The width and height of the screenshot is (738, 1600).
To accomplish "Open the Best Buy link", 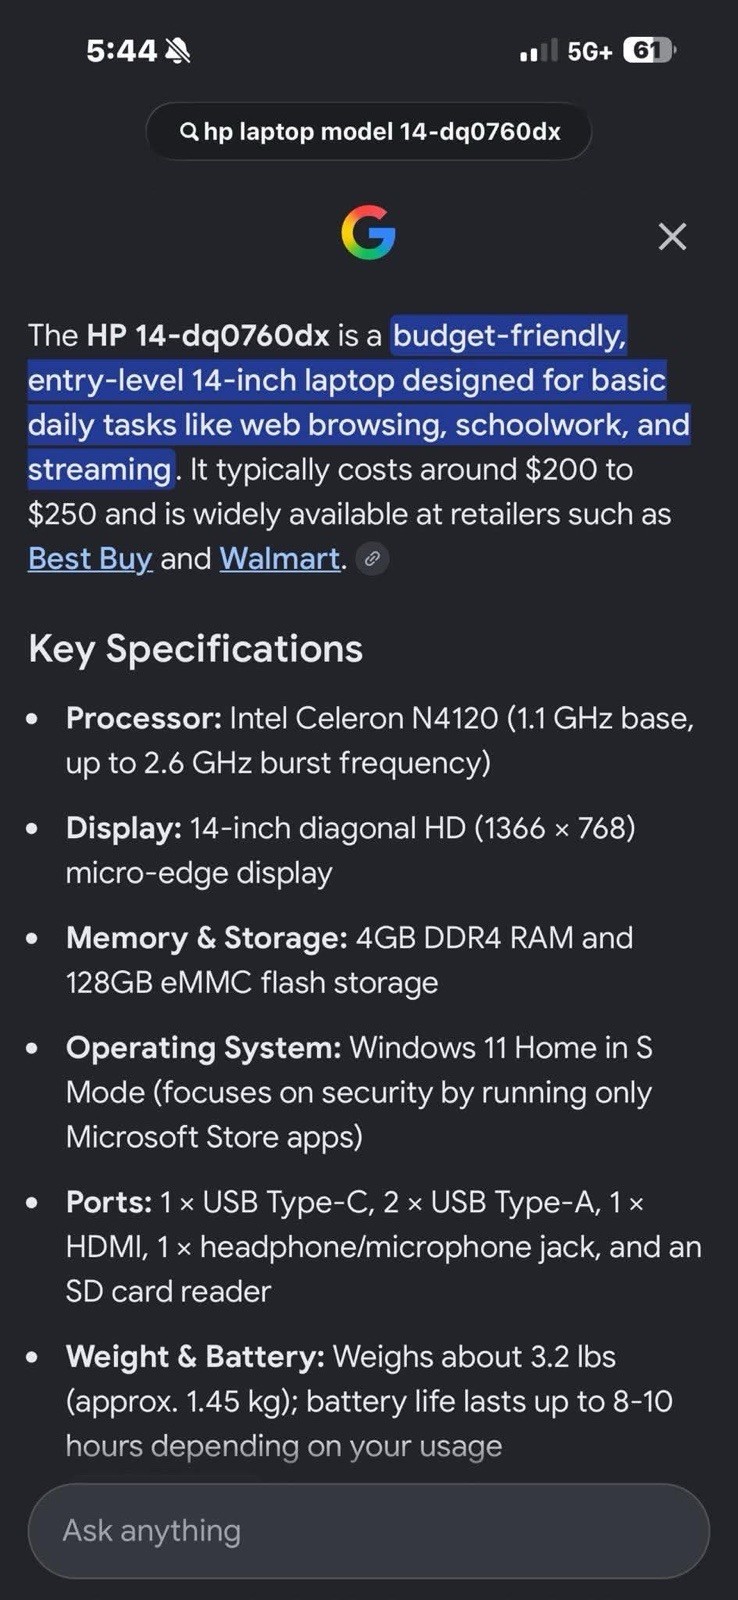I will [x=90, y=558].
